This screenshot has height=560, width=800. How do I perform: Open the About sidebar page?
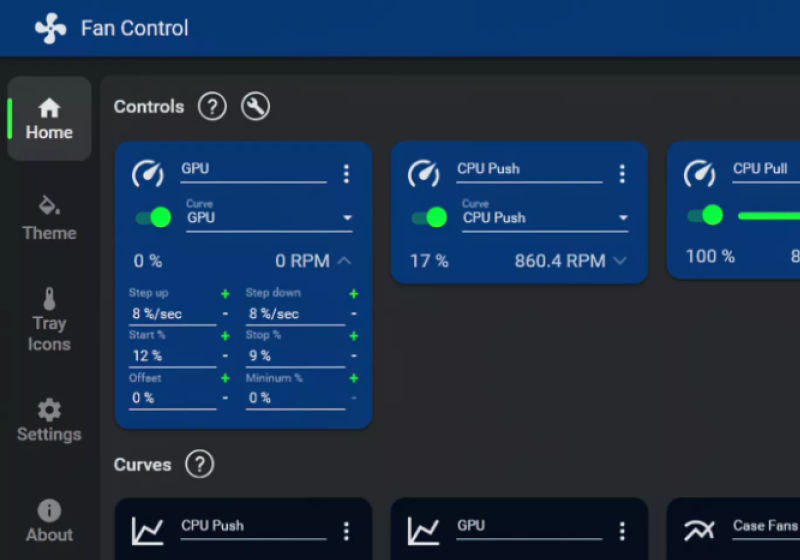tap(49, 521)
